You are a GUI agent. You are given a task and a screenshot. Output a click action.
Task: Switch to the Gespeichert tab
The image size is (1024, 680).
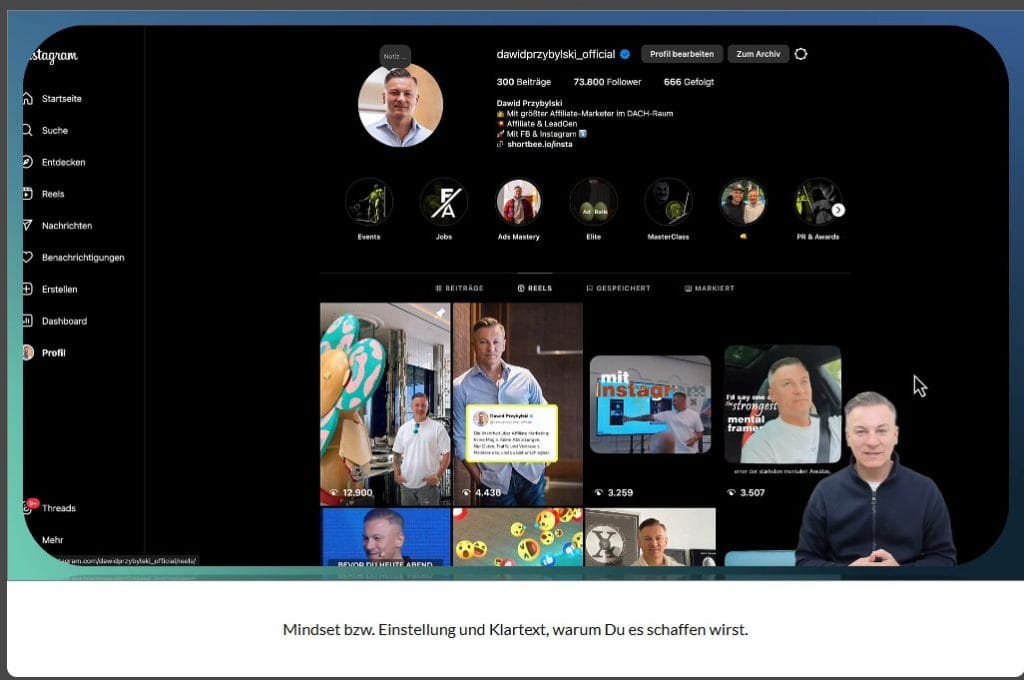coord(618,288)
